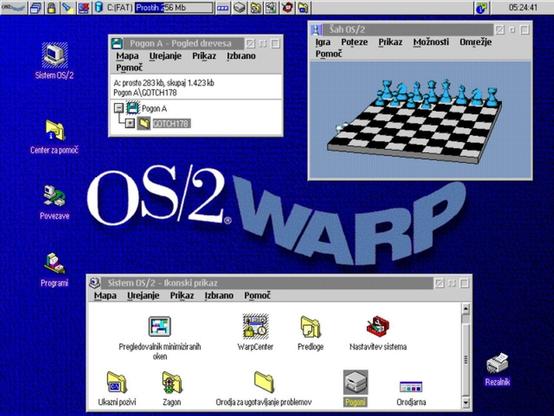The width and height of the screenshot is (554, 416).
Task: Click the blue globe information icon in WarpCenter
Action: pyautogui.click(x=481, y=8)
